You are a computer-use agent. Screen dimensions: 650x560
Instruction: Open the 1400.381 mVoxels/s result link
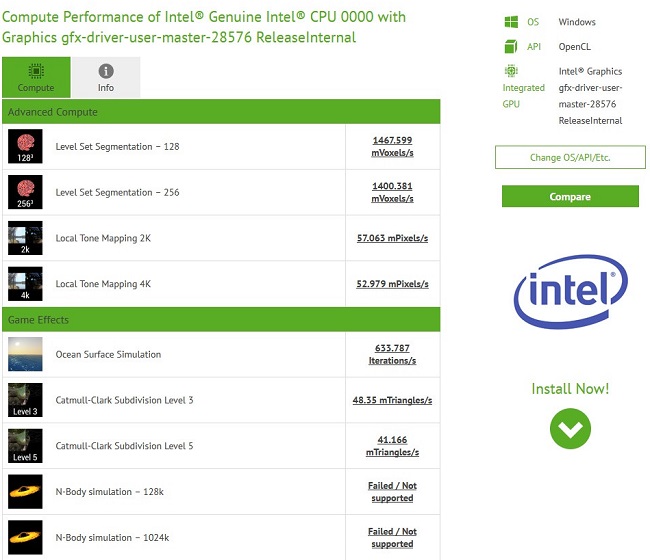(x=392, y=192)
